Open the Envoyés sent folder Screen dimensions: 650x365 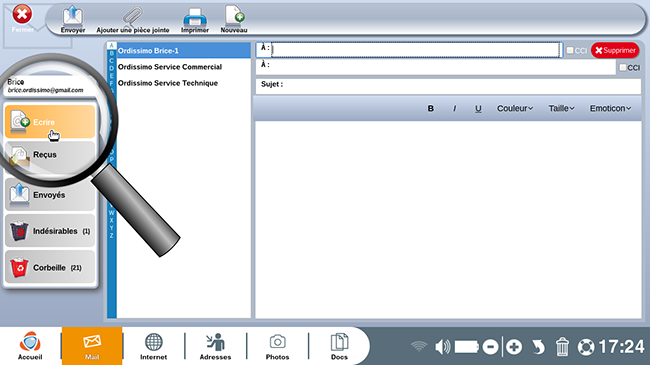(50, 195)
